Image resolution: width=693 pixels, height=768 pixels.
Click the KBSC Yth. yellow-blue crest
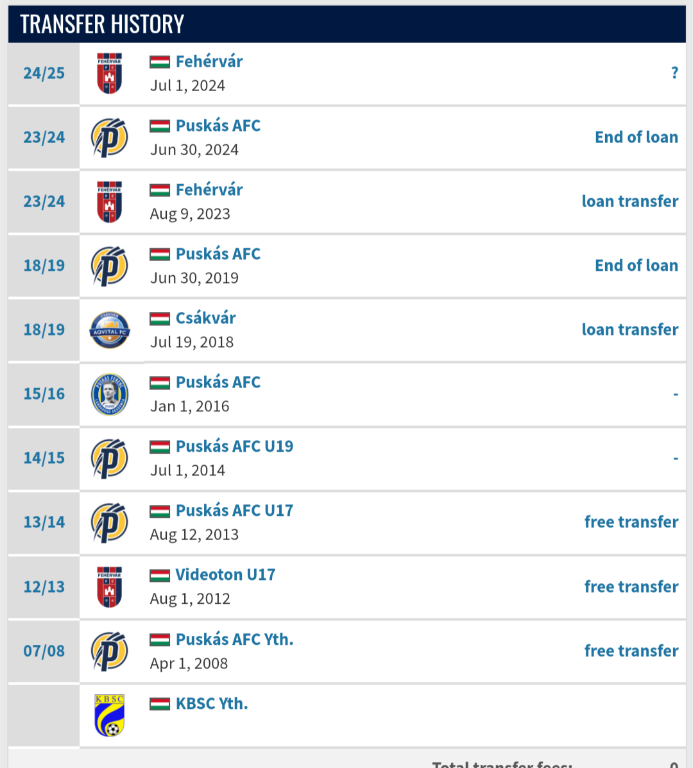[x=109, y=715]
